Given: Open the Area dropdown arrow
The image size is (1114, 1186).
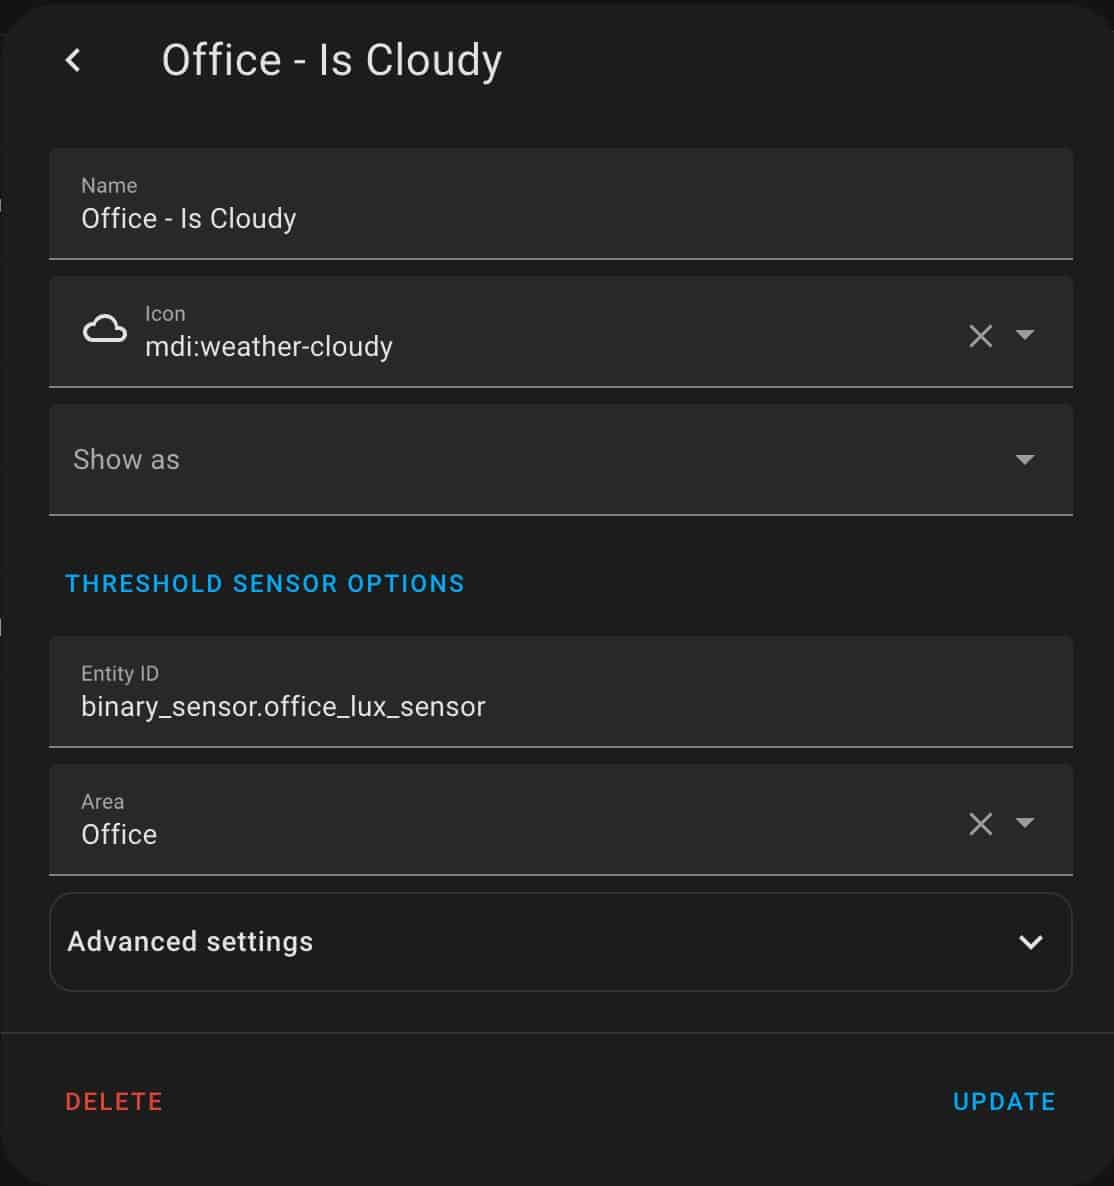Looking at the screenshot, I should [1025, 822].
